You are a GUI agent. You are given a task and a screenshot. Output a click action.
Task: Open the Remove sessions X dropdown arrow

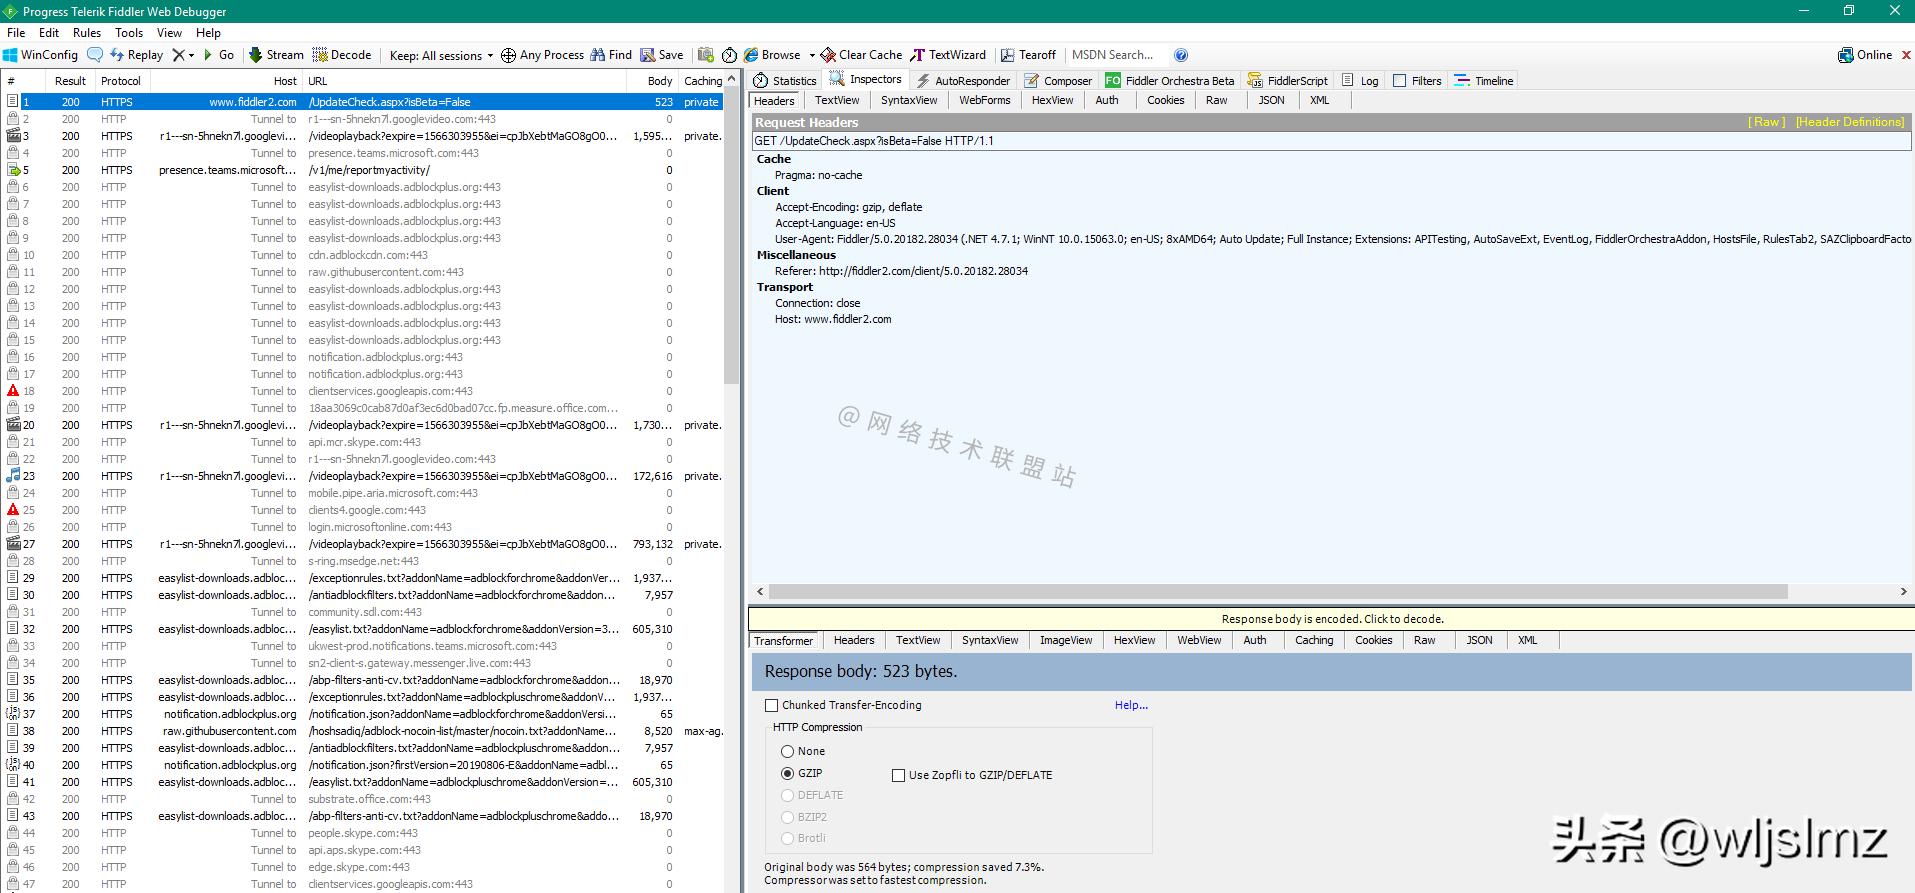pos(191,56)
